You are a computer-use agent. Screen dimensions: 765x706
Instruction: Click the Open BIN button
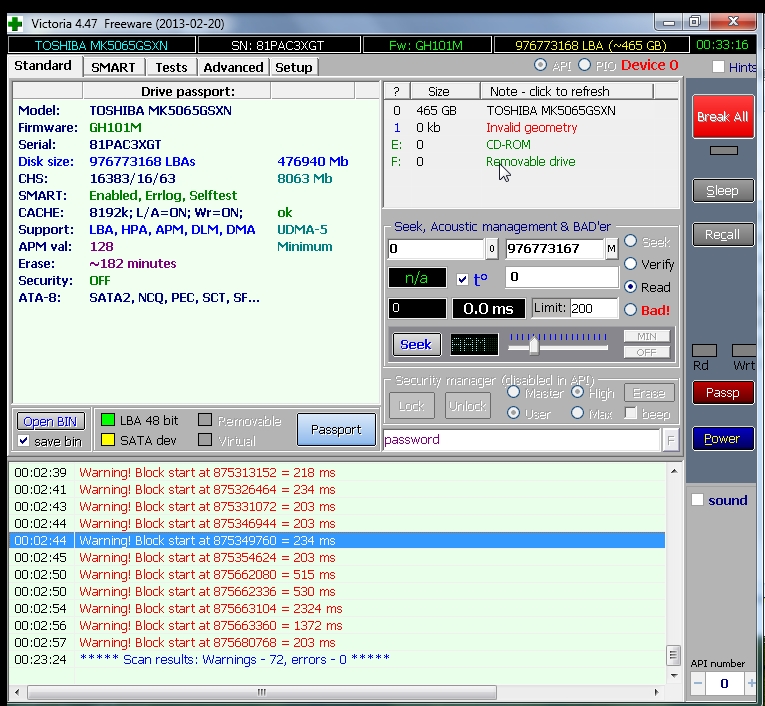pos(50,422)
